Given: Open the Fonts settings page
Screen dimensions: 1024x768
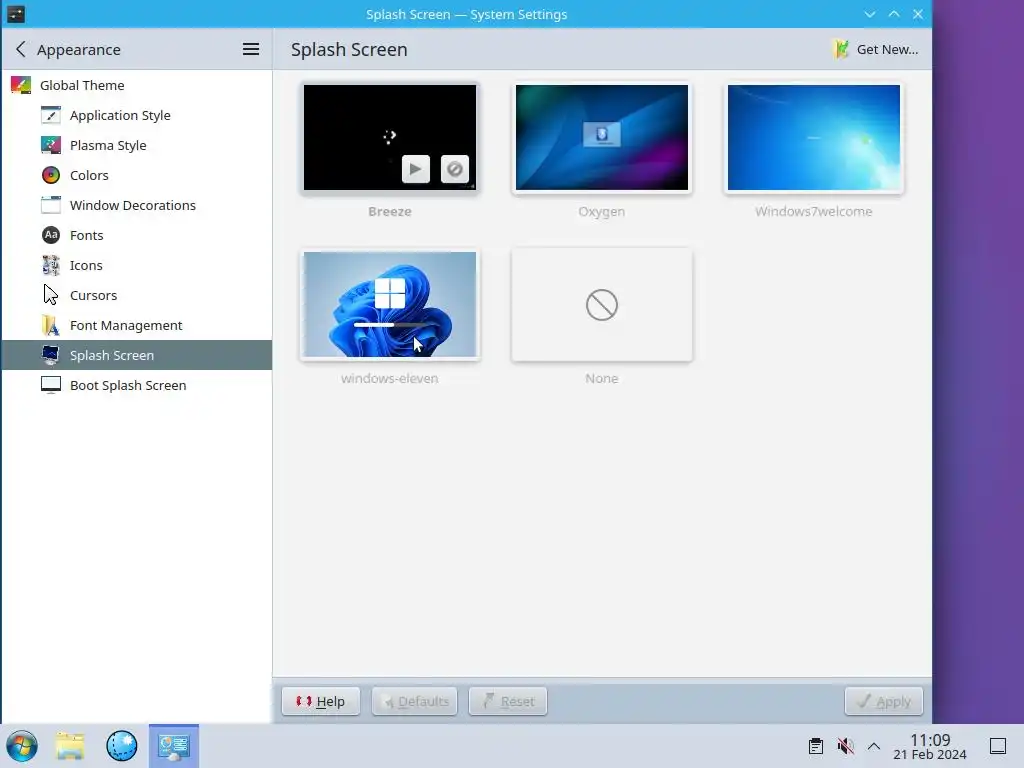Looking at the screenshot, I should 136,235.
